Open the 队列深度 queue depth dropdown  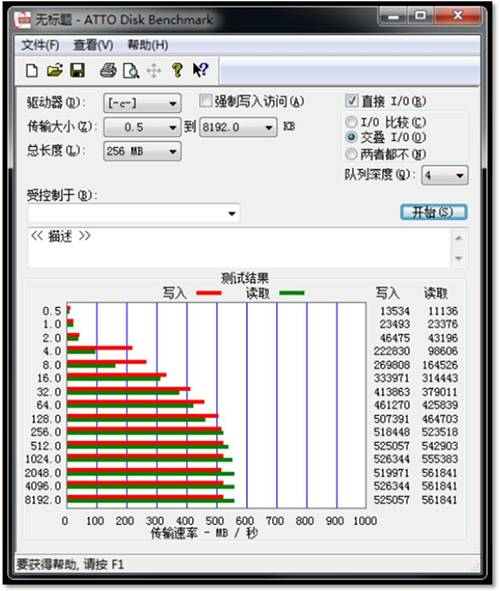(445, 175)
